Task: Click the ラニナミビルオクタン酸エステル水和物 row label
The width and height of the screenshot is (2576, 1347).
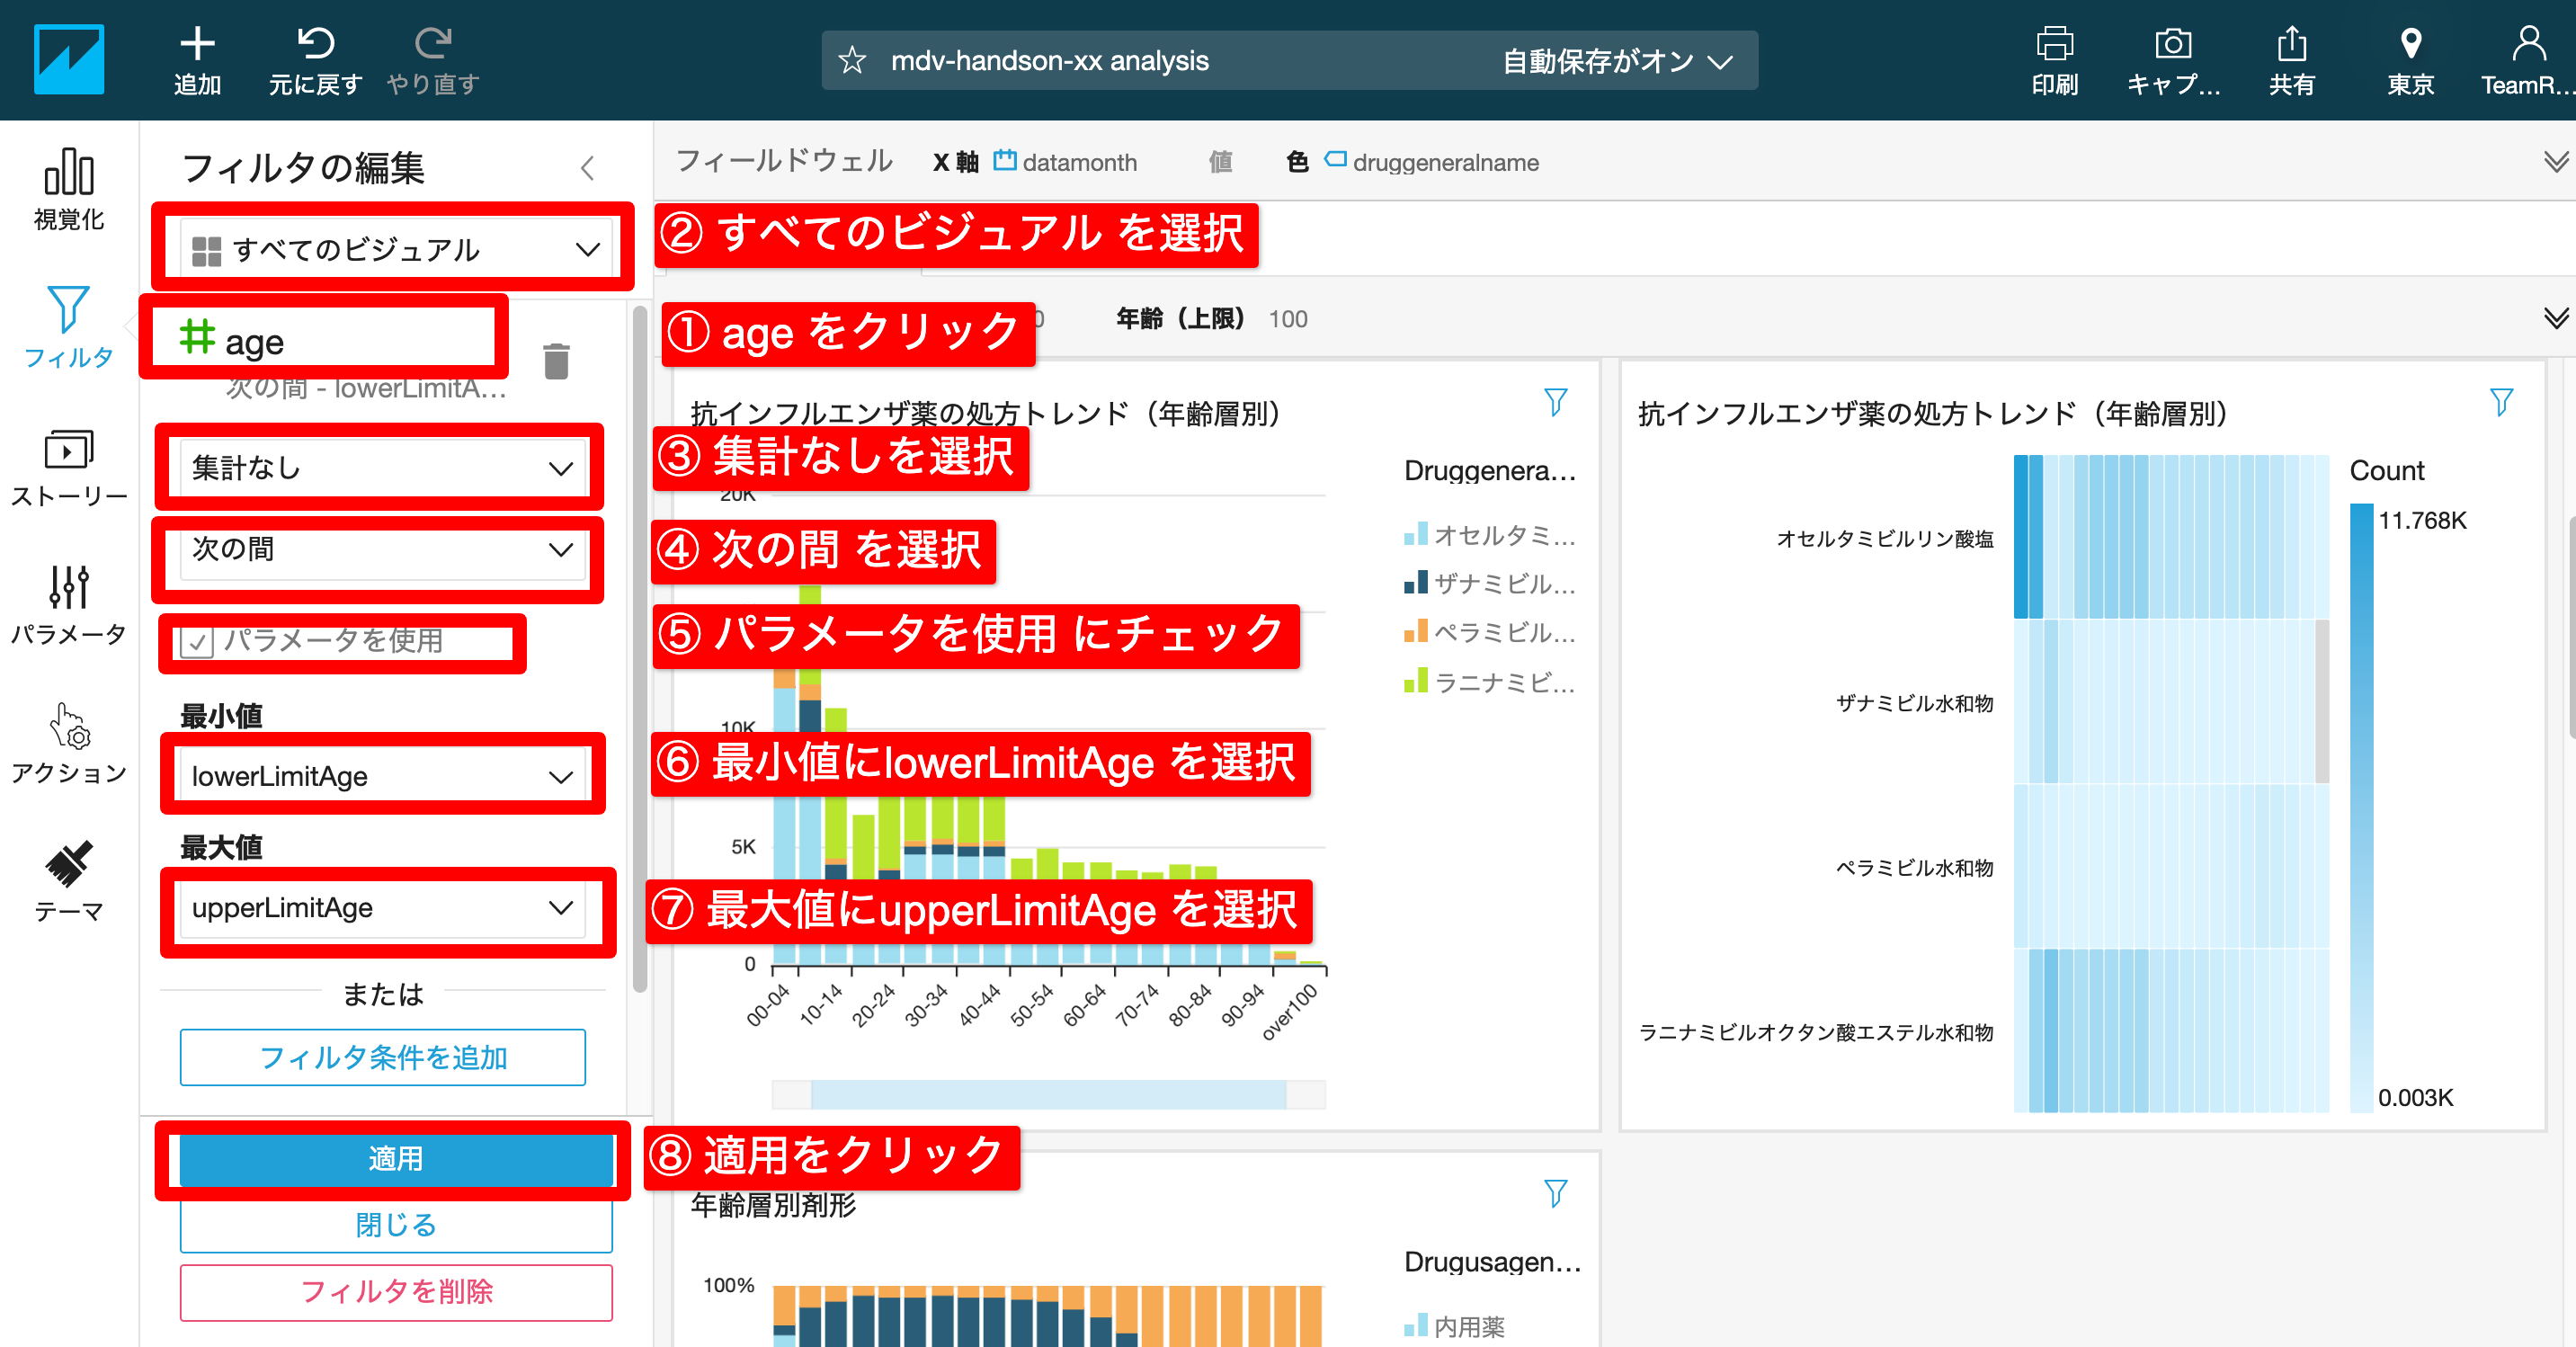Action: coord(1815,1033)
